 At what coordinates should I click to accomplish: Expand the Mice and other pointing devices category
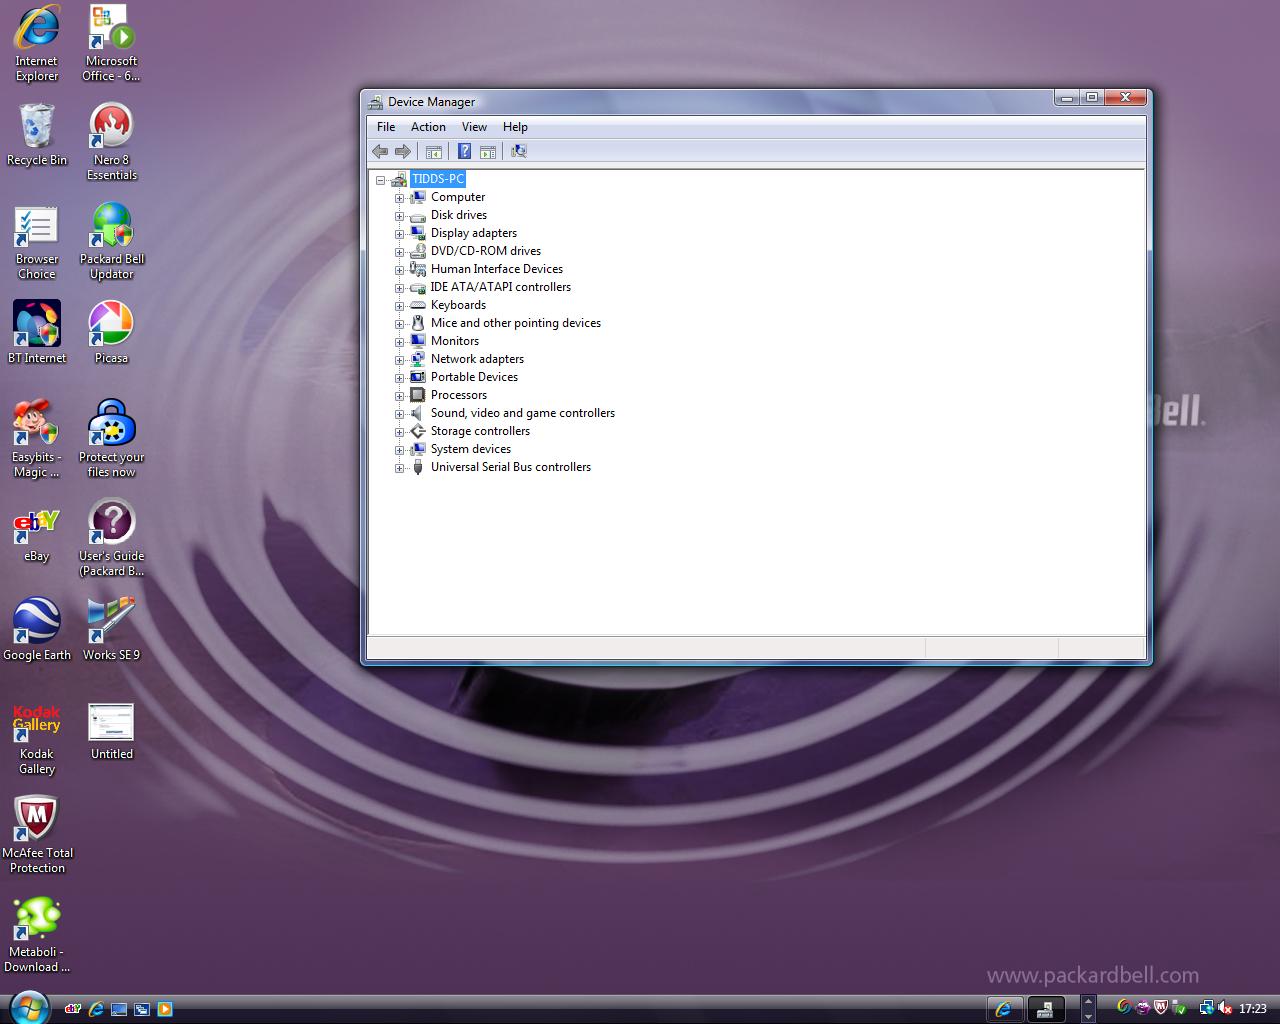click(x=399, y=324)
